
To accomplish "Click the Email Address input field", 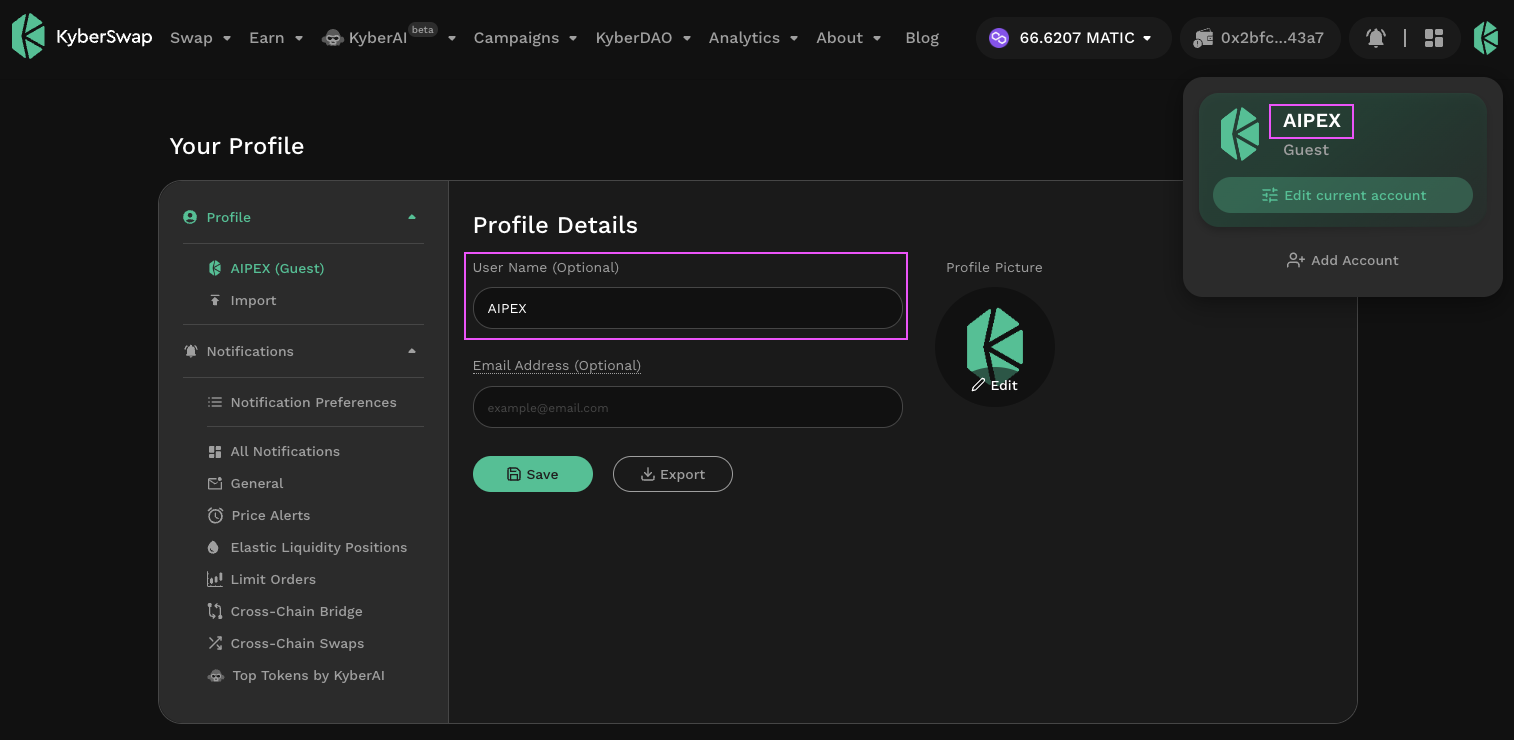I will (687, 407).
